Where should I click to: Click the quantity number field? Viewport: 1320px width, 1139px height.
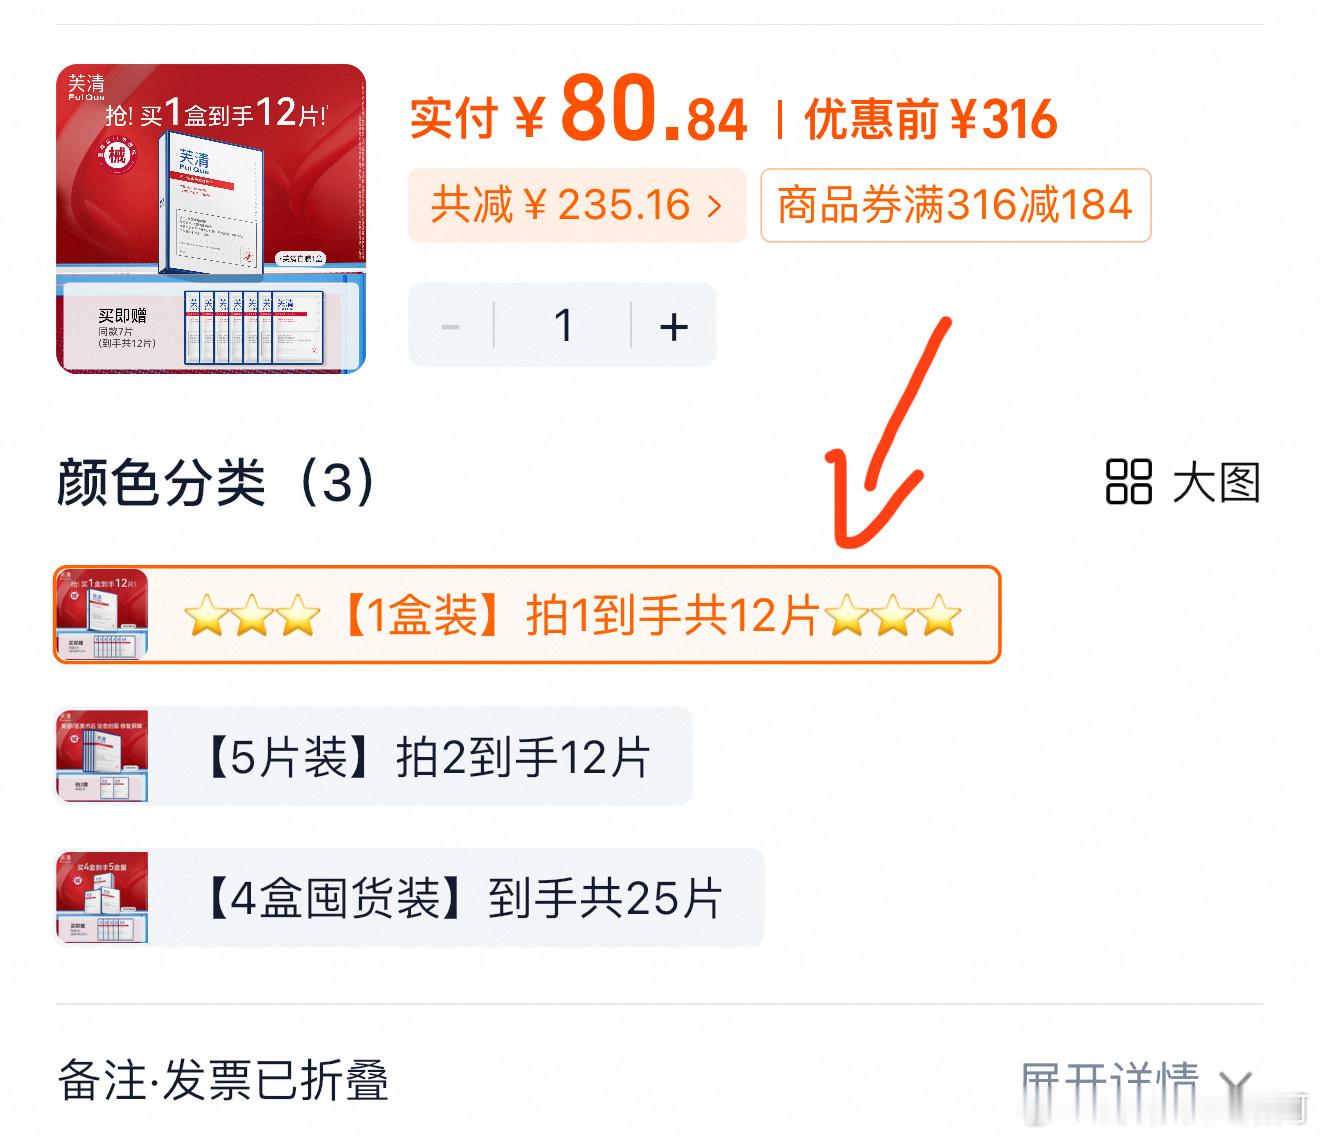(x=563, y=326)
